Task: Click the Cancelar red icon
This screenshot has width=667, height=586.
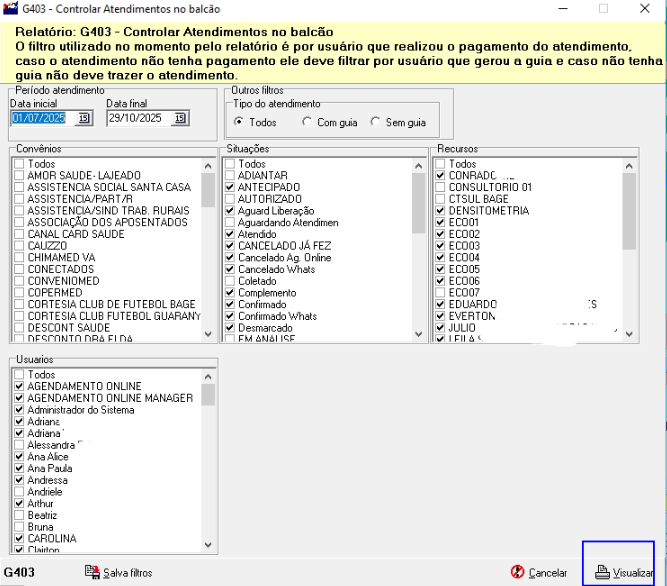Action: point(517,572)
